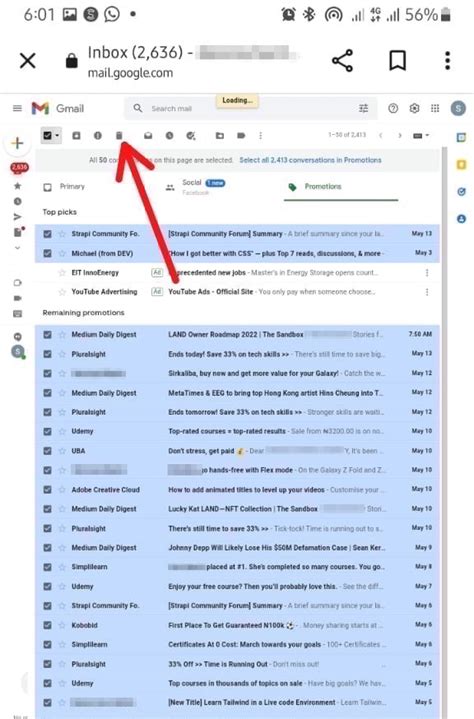Open Google Keep side panel
474x719 pixels.
click(x=461, y=165)
